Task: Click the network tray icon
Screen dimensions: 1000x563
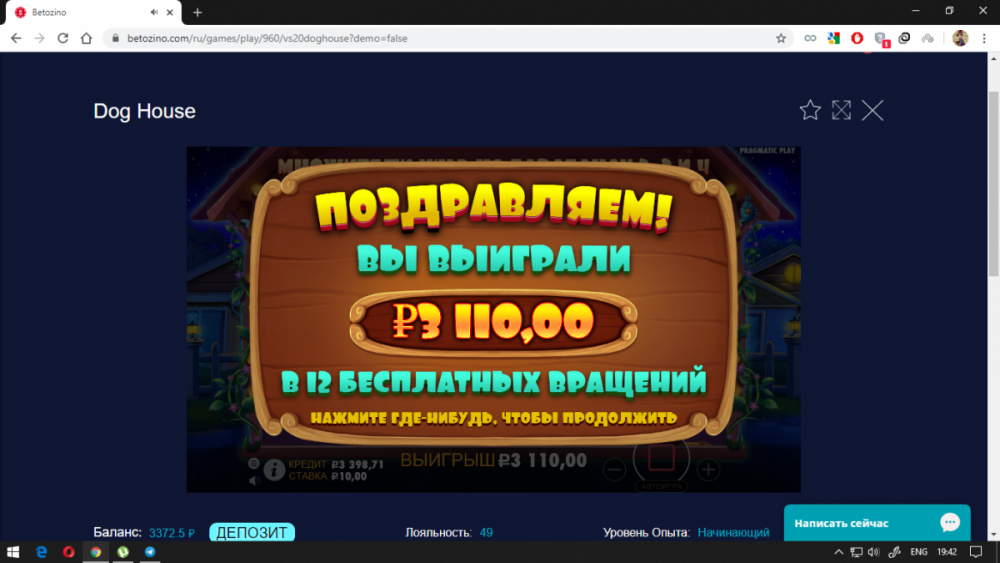Action: [x=856, y=552]
